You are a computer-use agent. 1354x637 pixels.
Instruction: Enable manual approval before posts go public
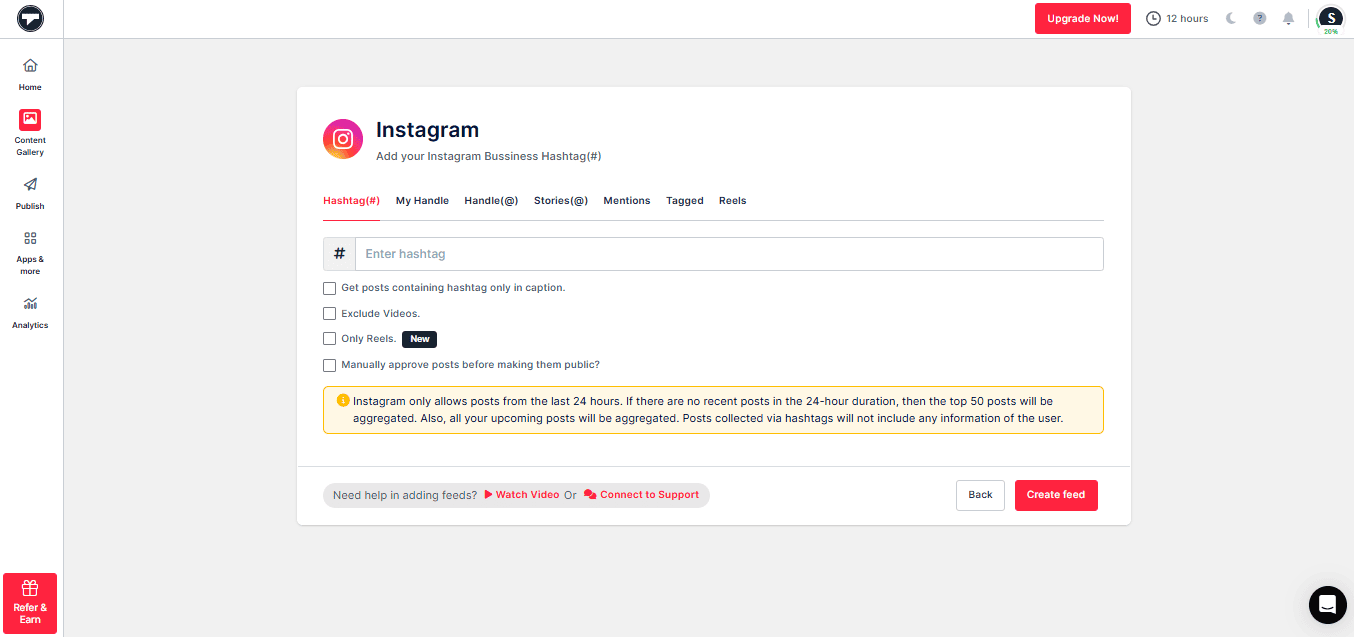click(329, 365)
